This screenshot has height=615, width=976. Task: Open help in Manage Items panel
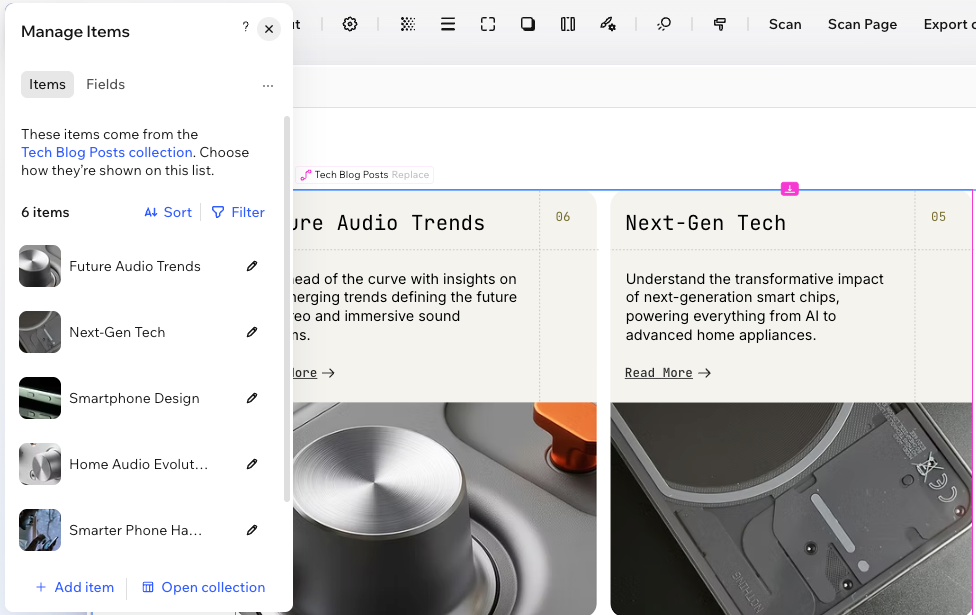tap(245, 27)
